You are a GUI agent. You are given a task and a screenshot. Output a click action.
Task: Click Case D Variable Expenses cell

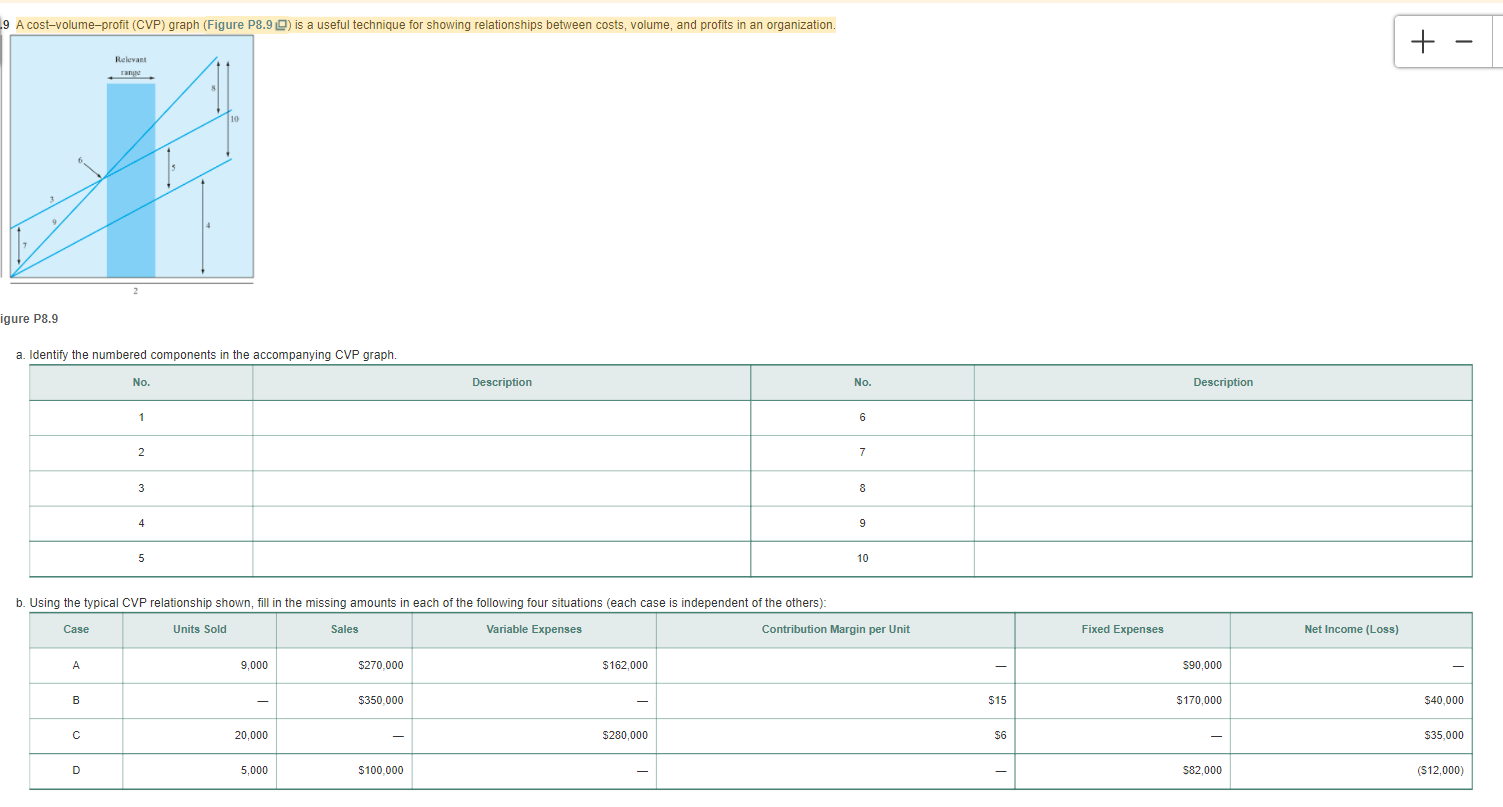coord(532,770)
